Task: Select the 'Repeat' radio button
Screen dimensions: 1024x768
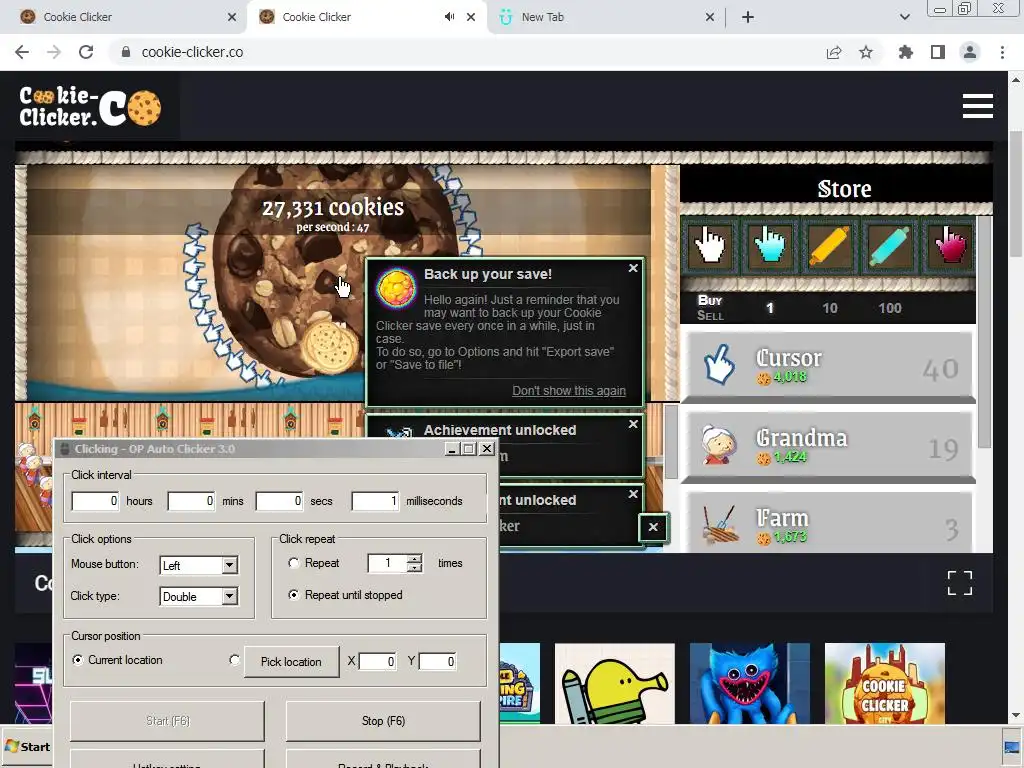Action: (294, 563)
